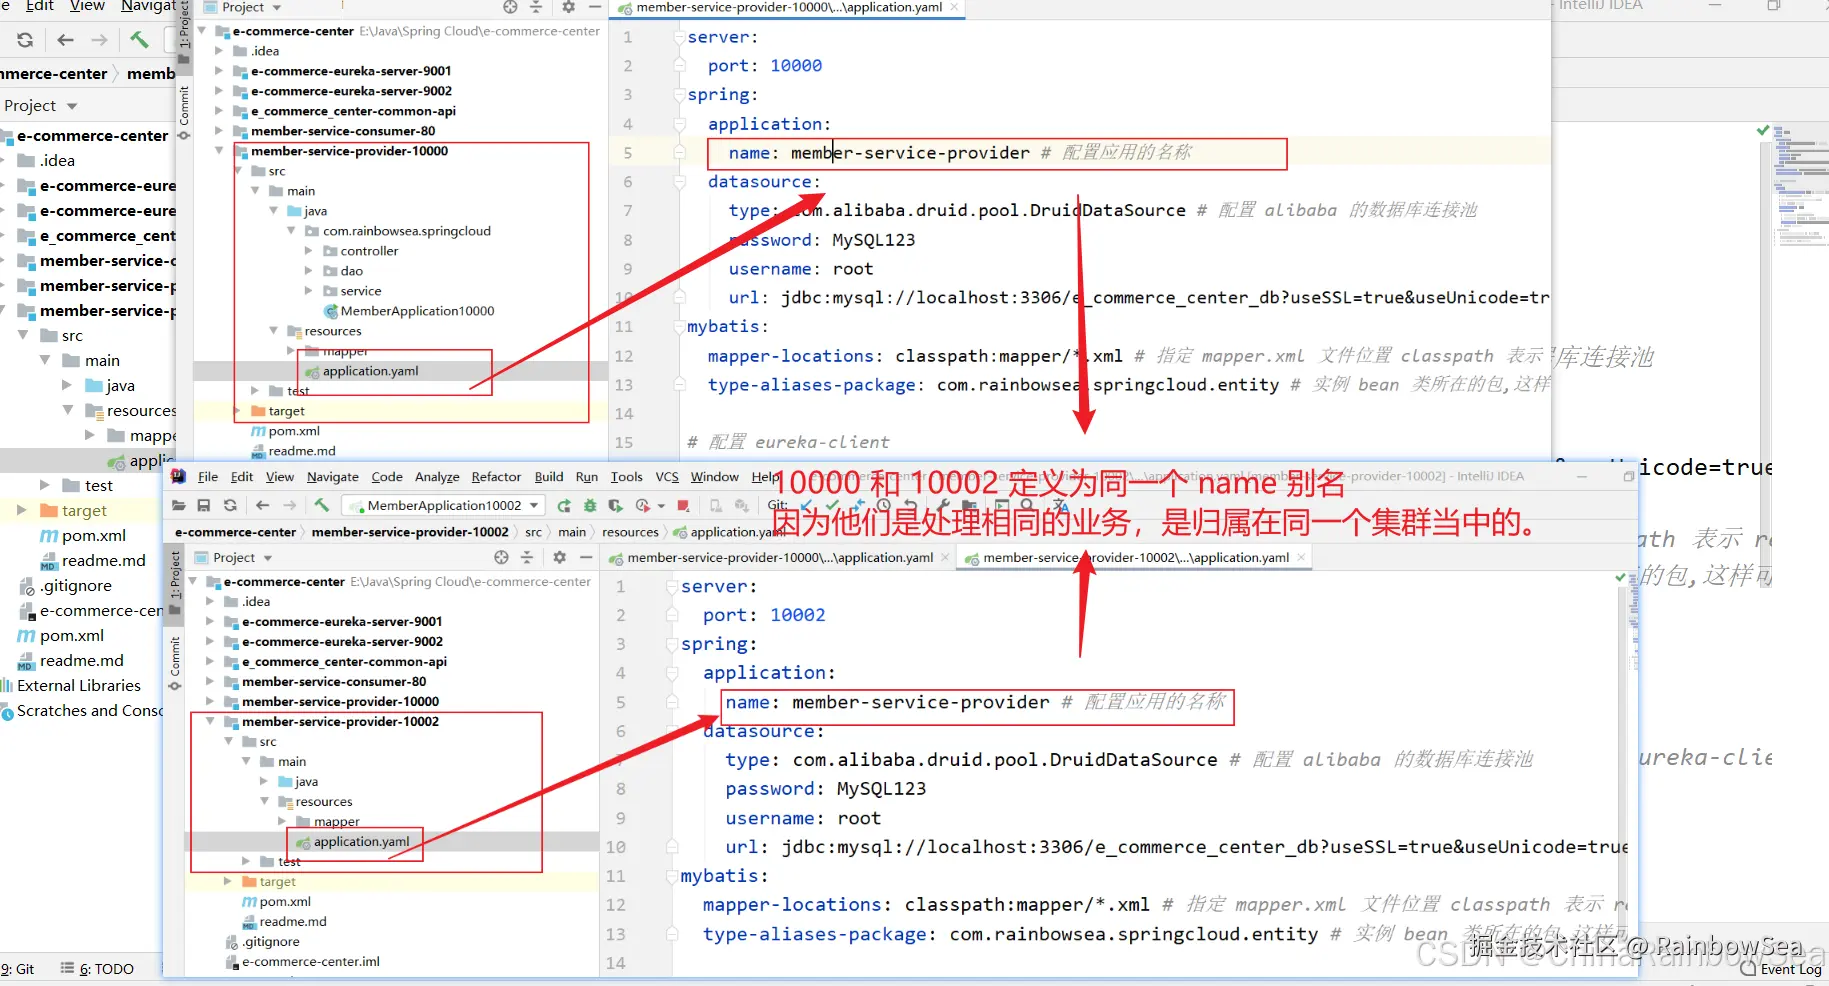Locate current file in top Project panel
This screenshot has height=986, width=1829.
(x=510, y=7)
